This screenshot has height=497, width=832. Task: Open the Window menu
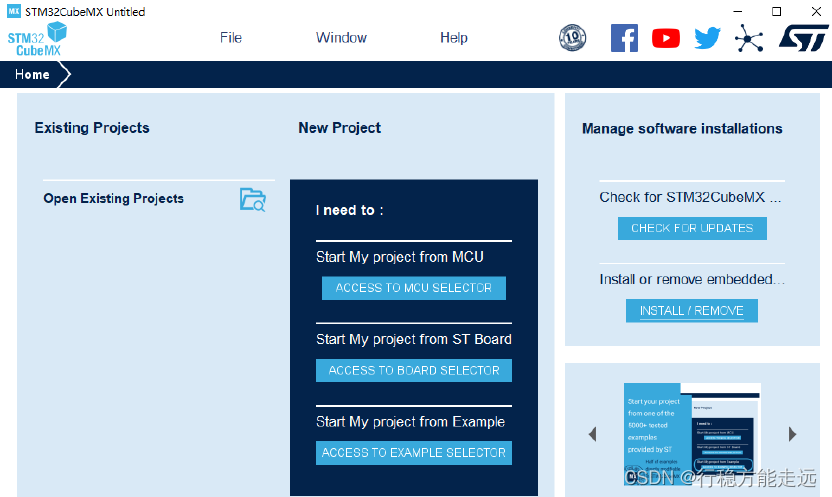point(341,38)
